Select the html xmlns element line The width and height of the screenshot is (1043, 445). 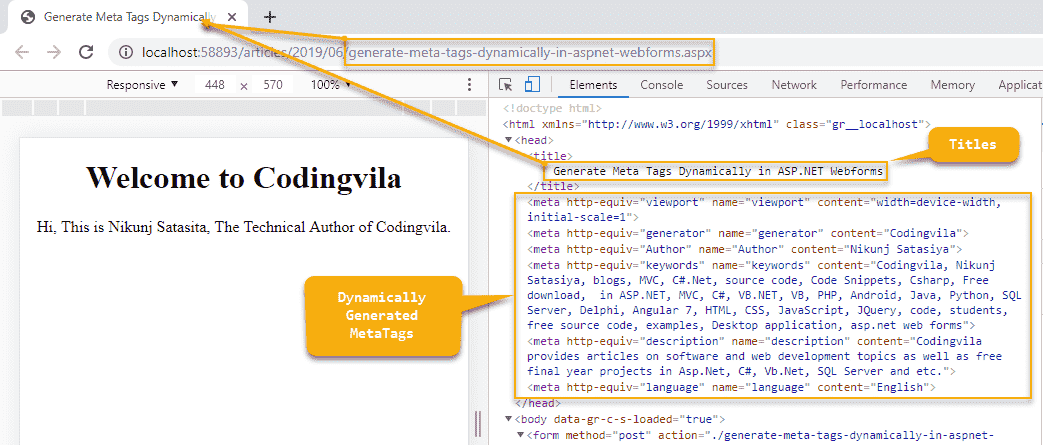click(x=716, y=124)
